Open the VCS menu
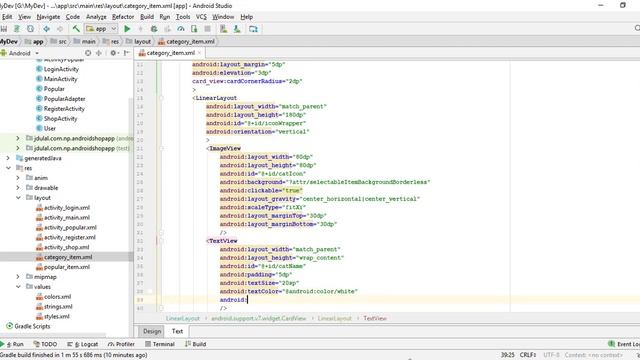Image resolution: width=640 pixels, height=360 pixels. point(201,17)
